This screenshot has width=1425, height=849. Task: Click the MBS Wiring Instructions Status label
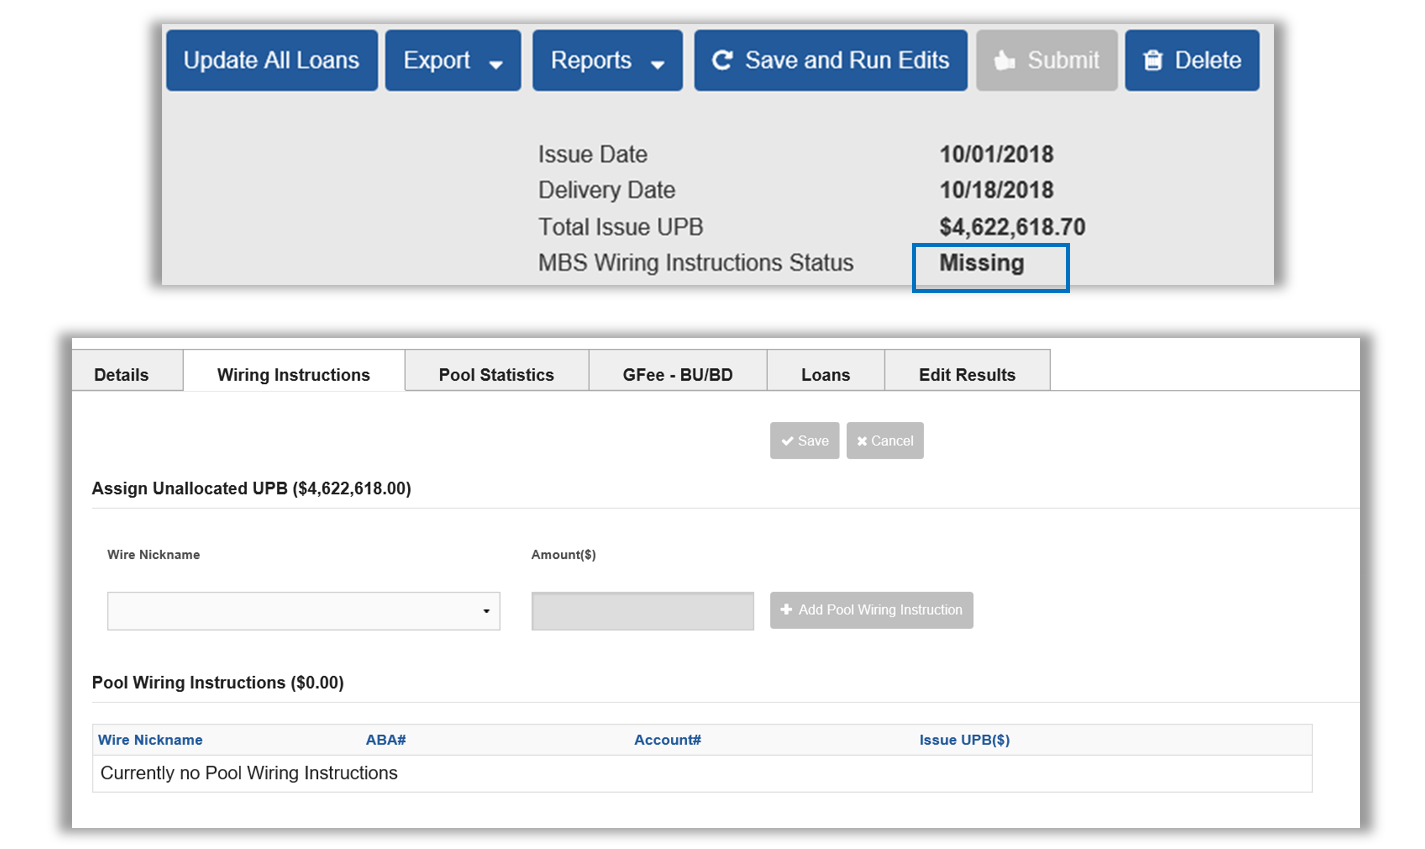click(x=696, y=263)
